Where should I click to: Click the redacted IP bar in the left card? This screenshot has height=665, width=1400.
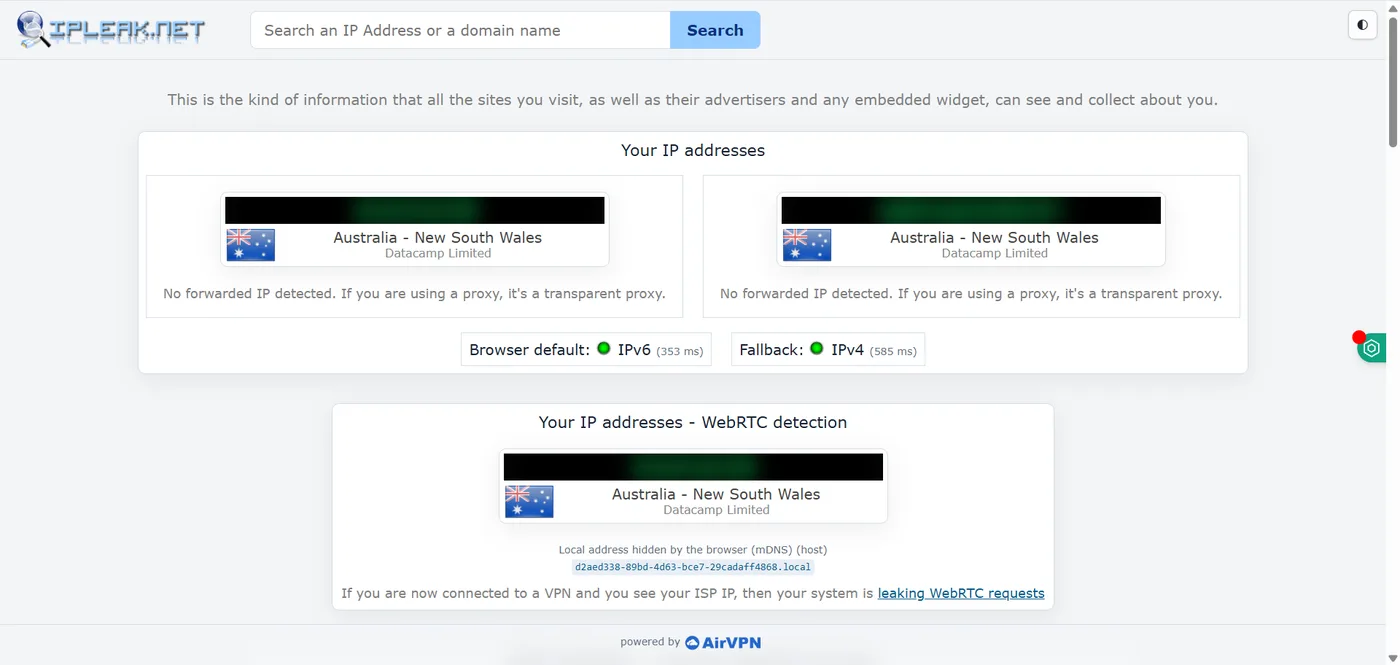pyautogui.click(x=415, y=210)
